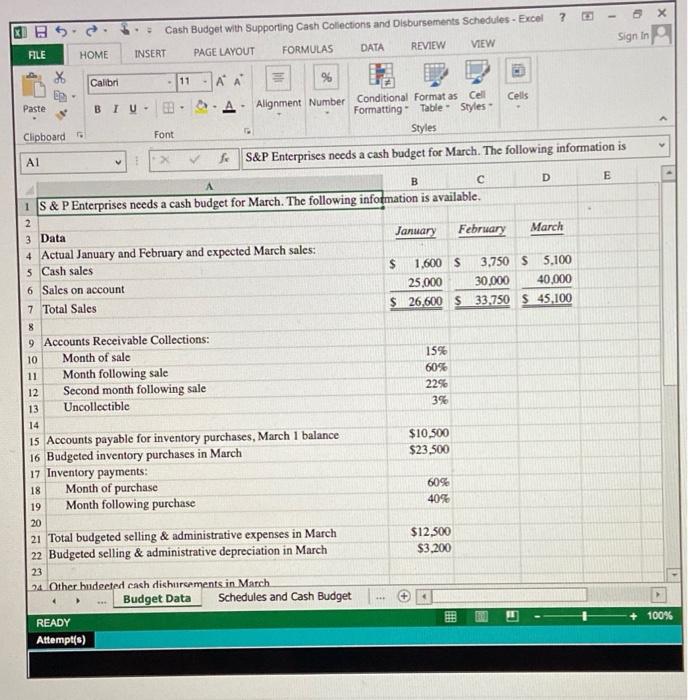Switch to the PAGE LAYOUT tab
The image size is (688, 700).
coord(224,52)
